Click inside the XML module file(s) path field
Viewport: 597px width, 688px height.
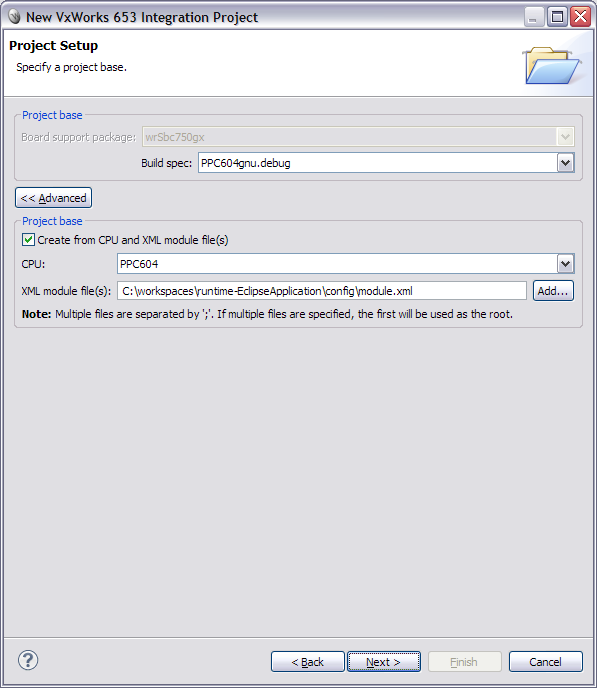pos(322,291)
